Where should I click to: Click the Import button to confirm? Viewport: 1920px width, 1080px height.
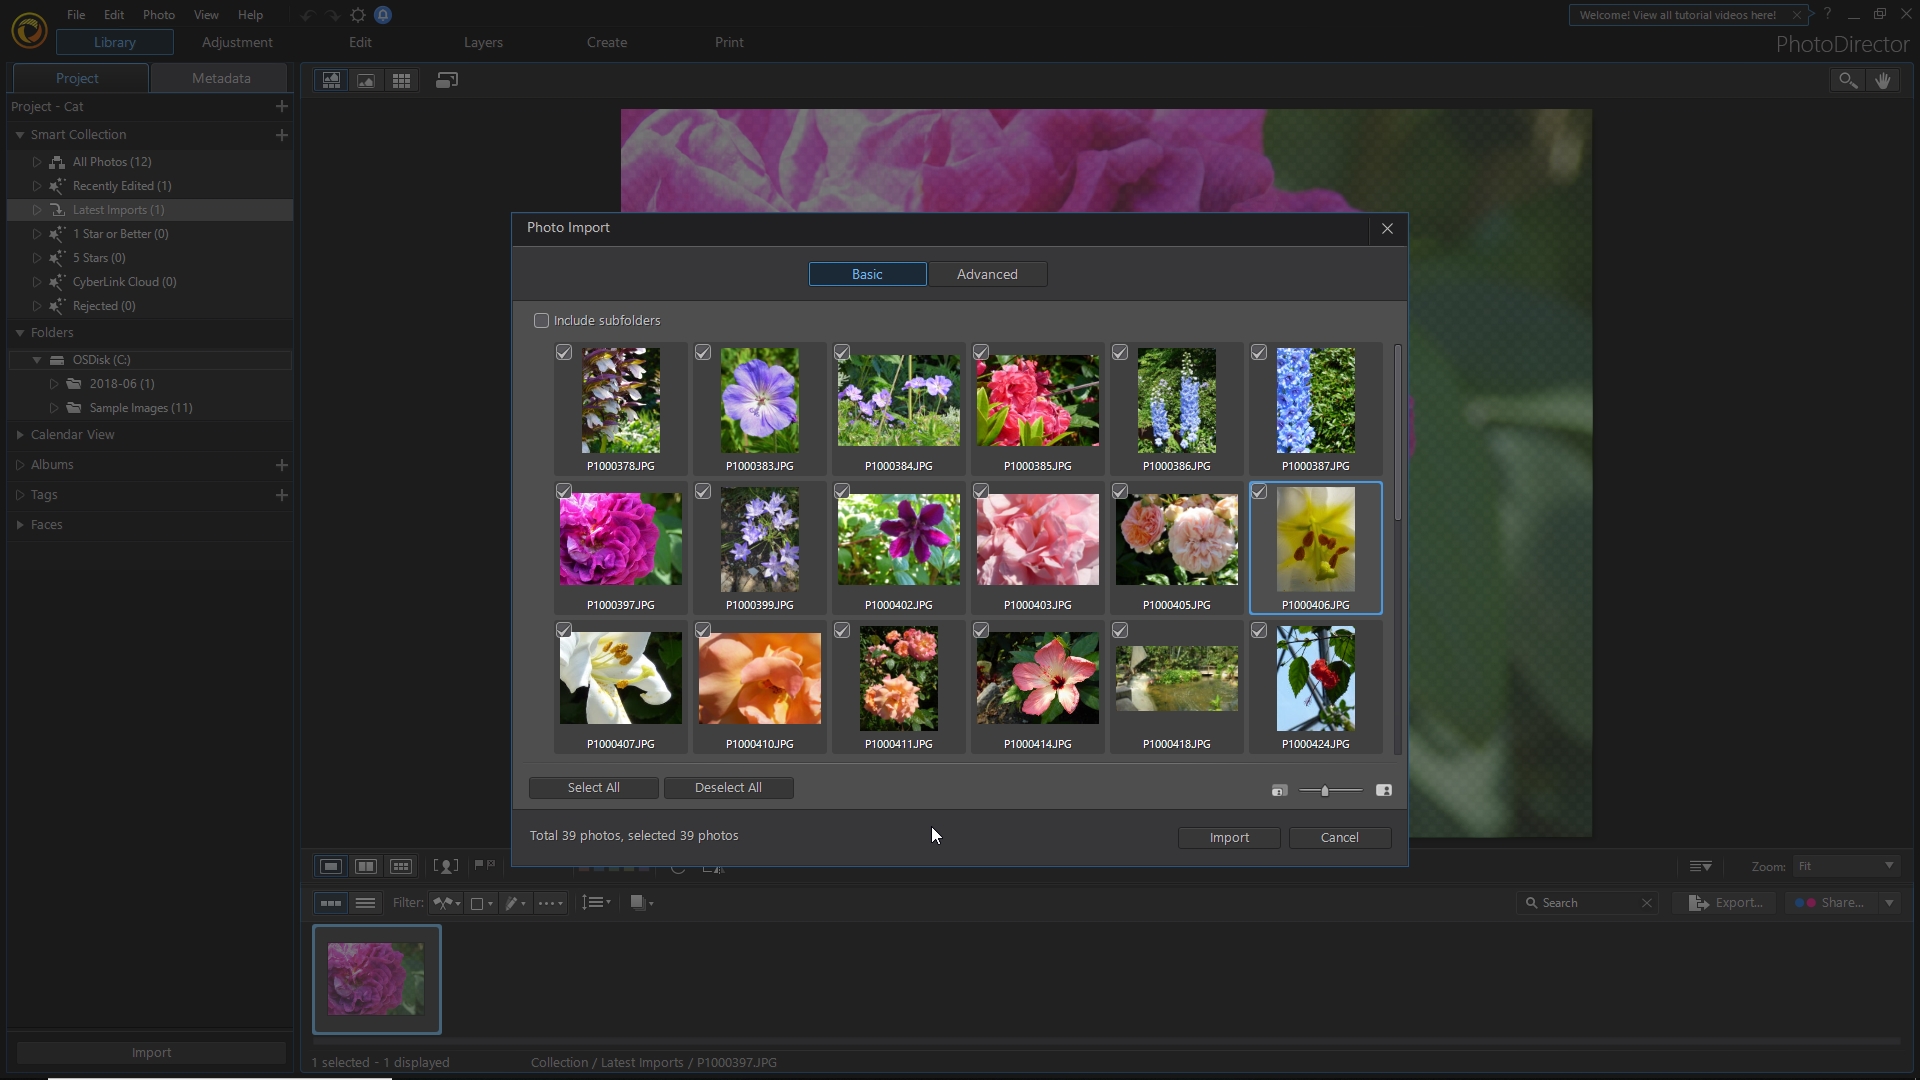1228,836
